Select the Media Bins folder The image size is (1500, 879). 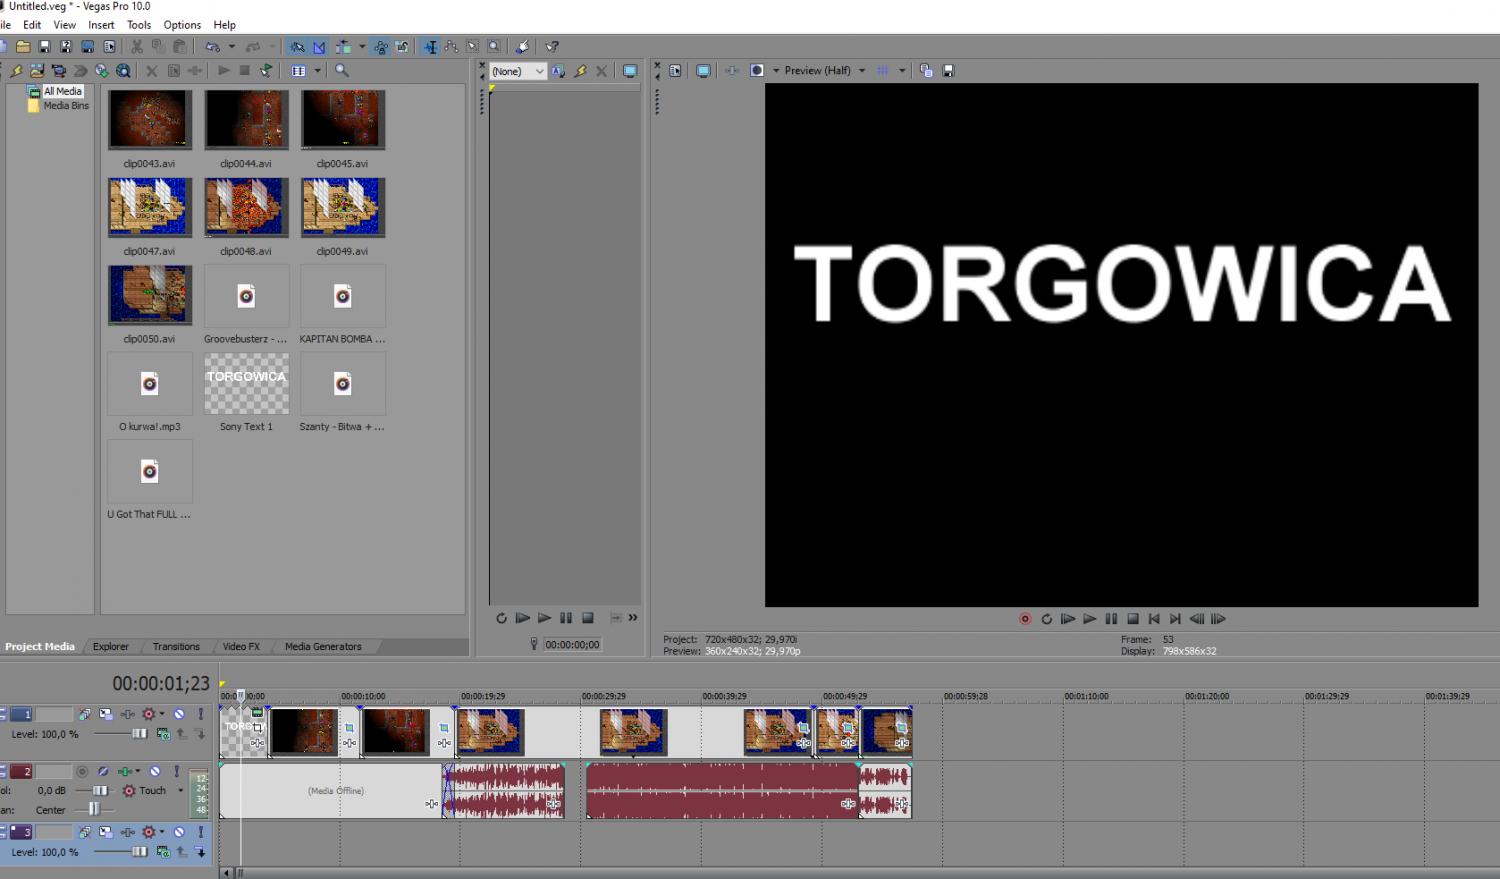(66, 105)
